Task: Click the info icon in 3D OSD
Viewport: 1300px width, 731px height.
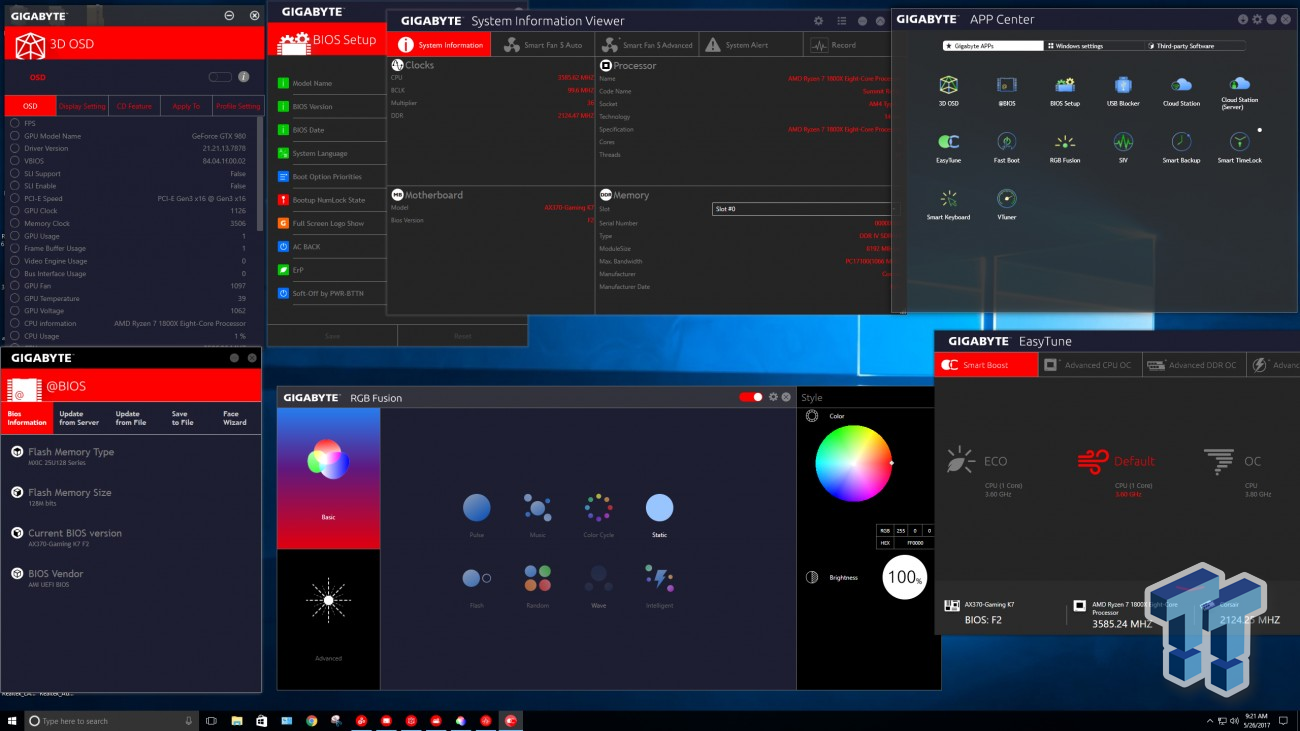Action: tap(243, 77)
